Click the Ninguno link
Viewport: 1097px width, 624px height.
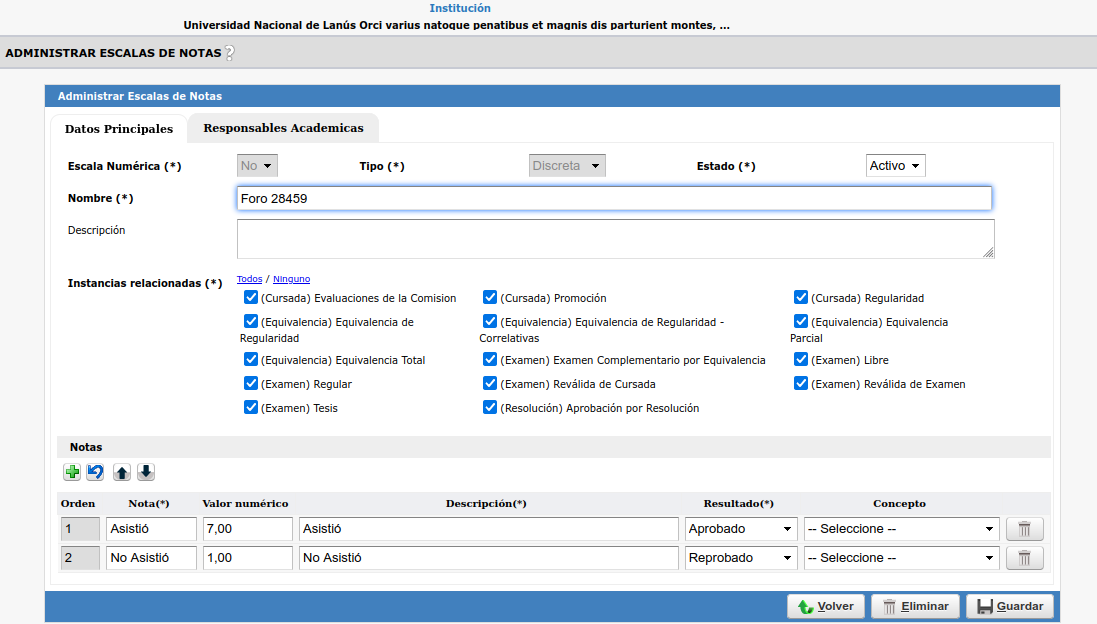[x=291, y=279]
